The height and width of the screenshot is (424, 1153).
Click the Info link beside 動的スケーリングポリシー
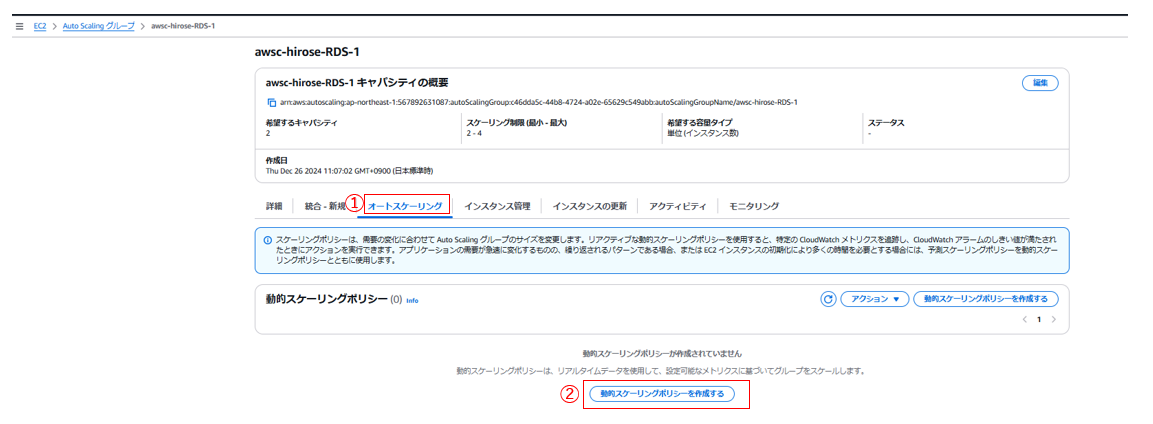(412, 301)
